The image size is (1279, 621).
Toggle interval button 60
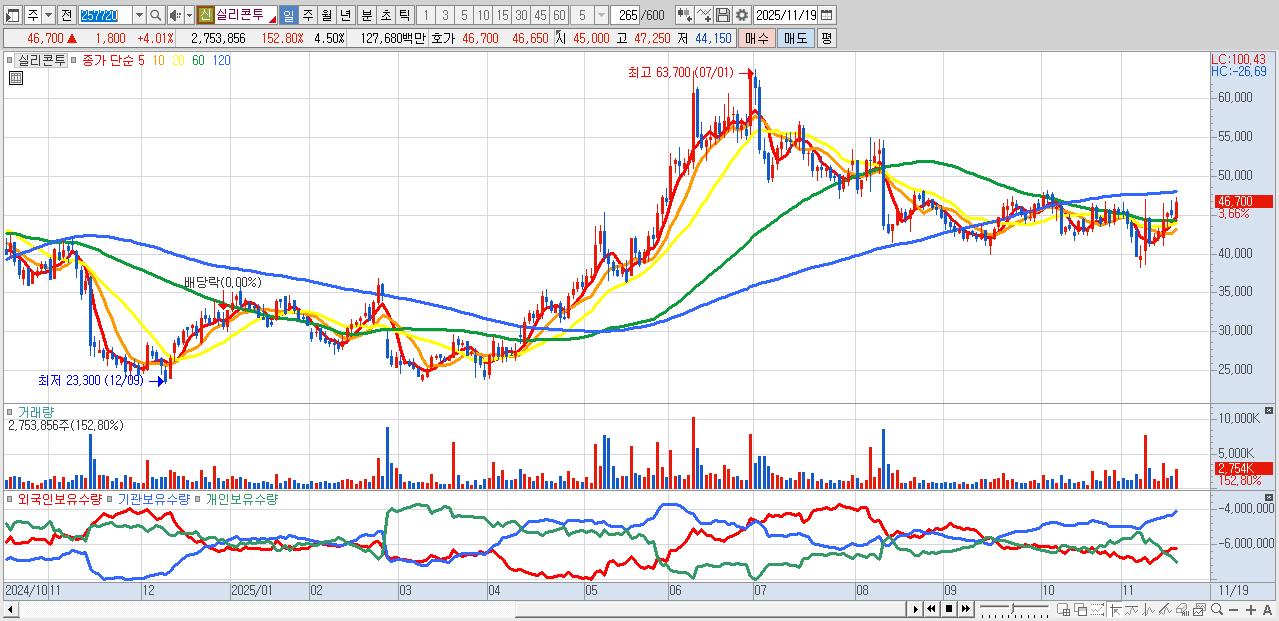click(x=559, y=15)
